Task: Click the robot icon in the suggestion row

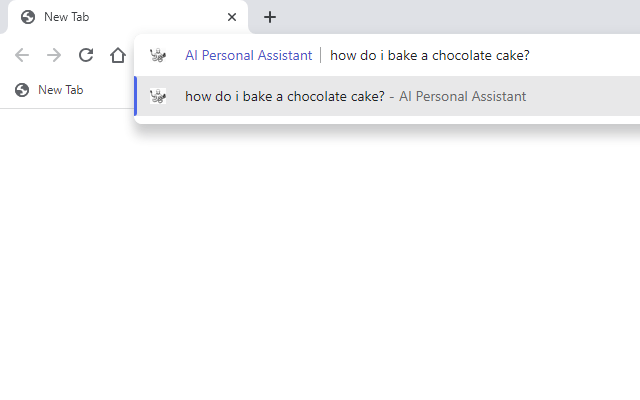Action: [158, 96]
